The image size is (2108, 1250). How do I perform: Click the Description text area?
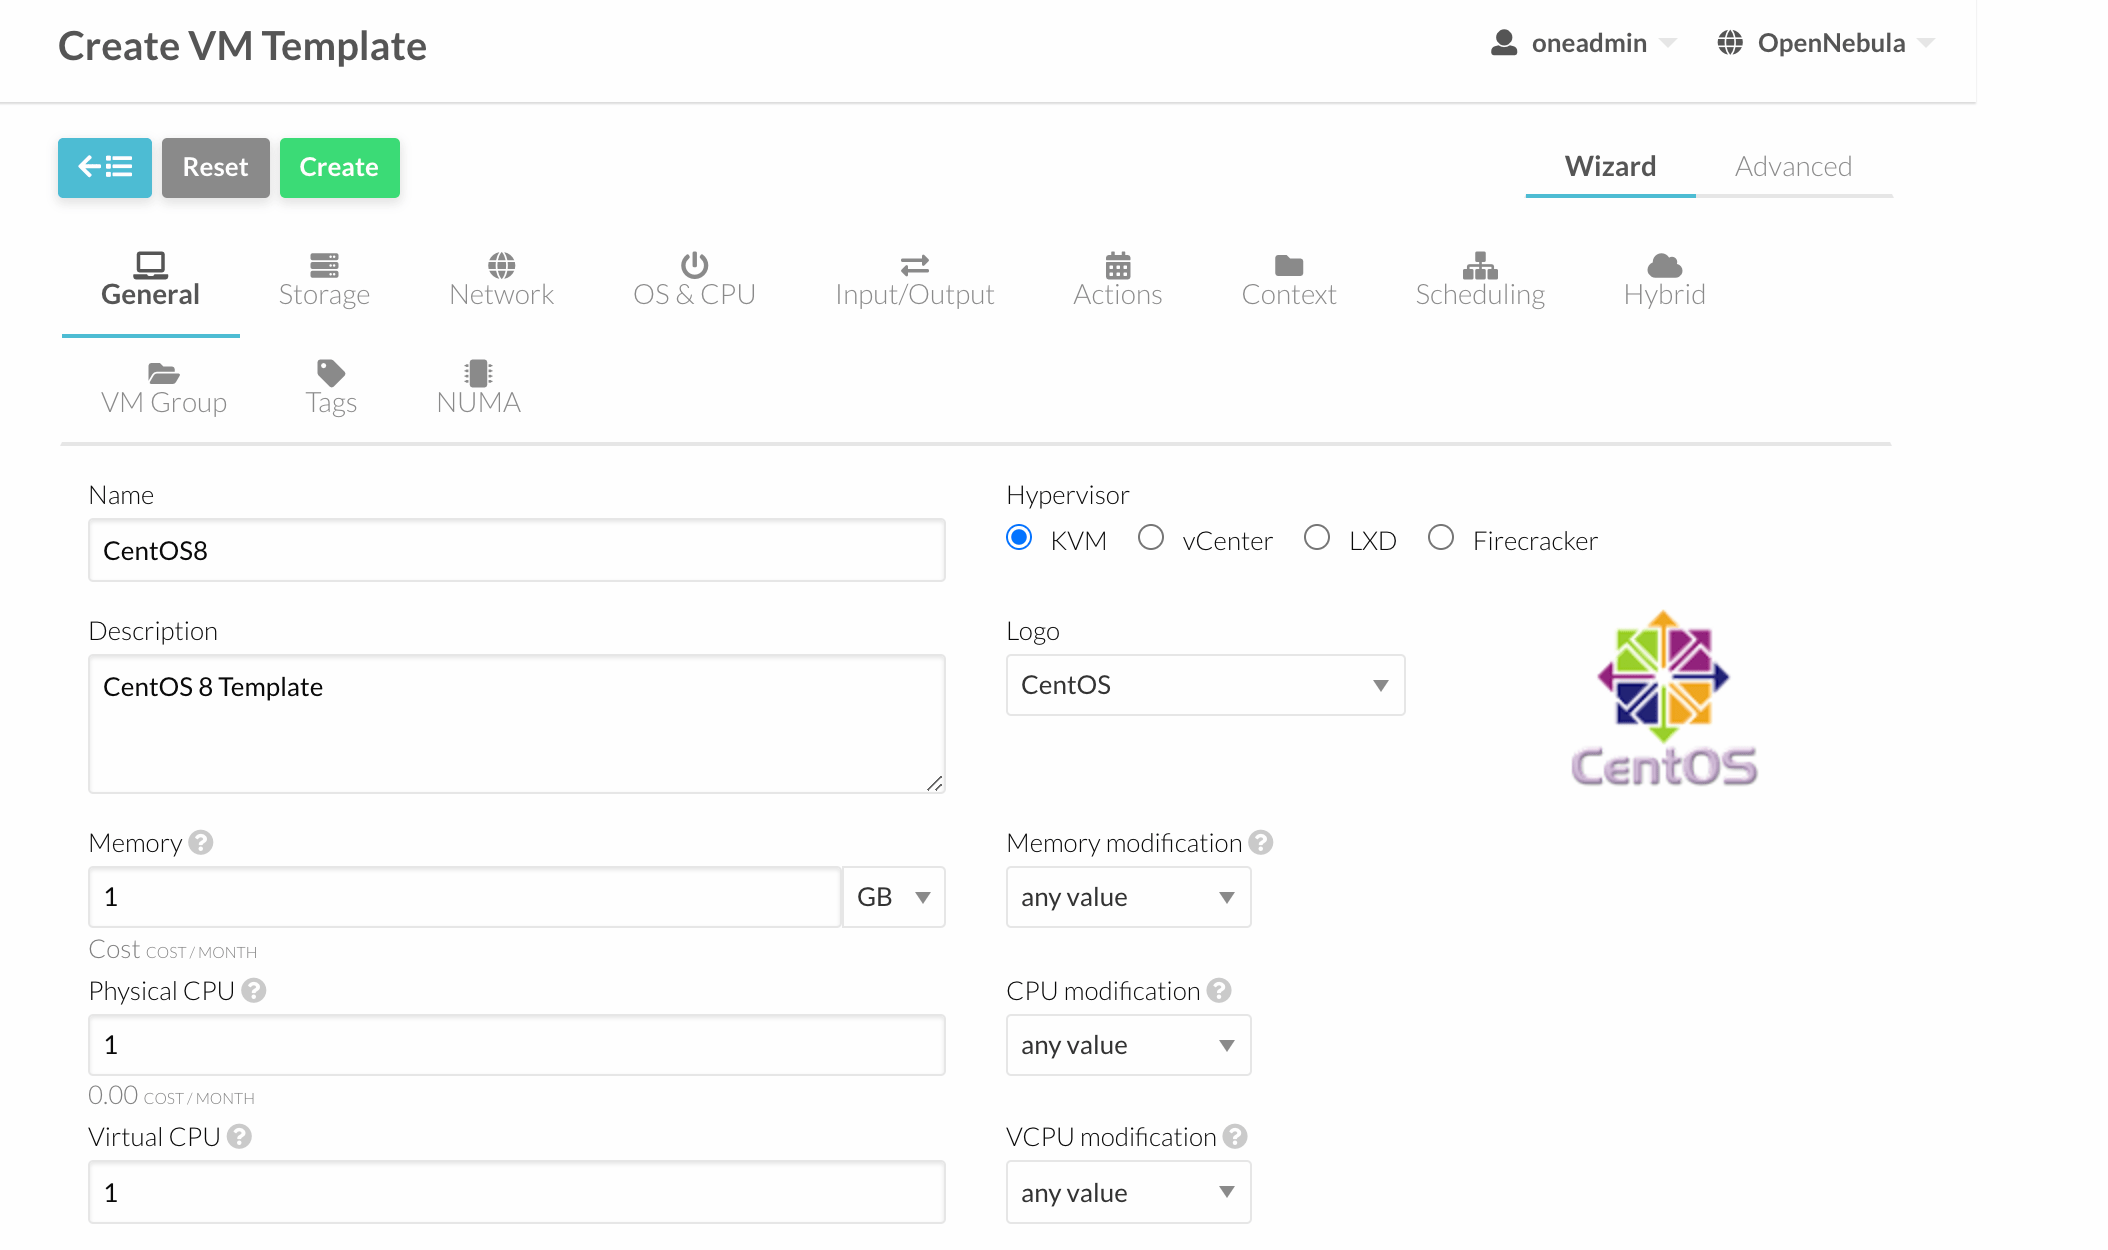pos(517,724)
